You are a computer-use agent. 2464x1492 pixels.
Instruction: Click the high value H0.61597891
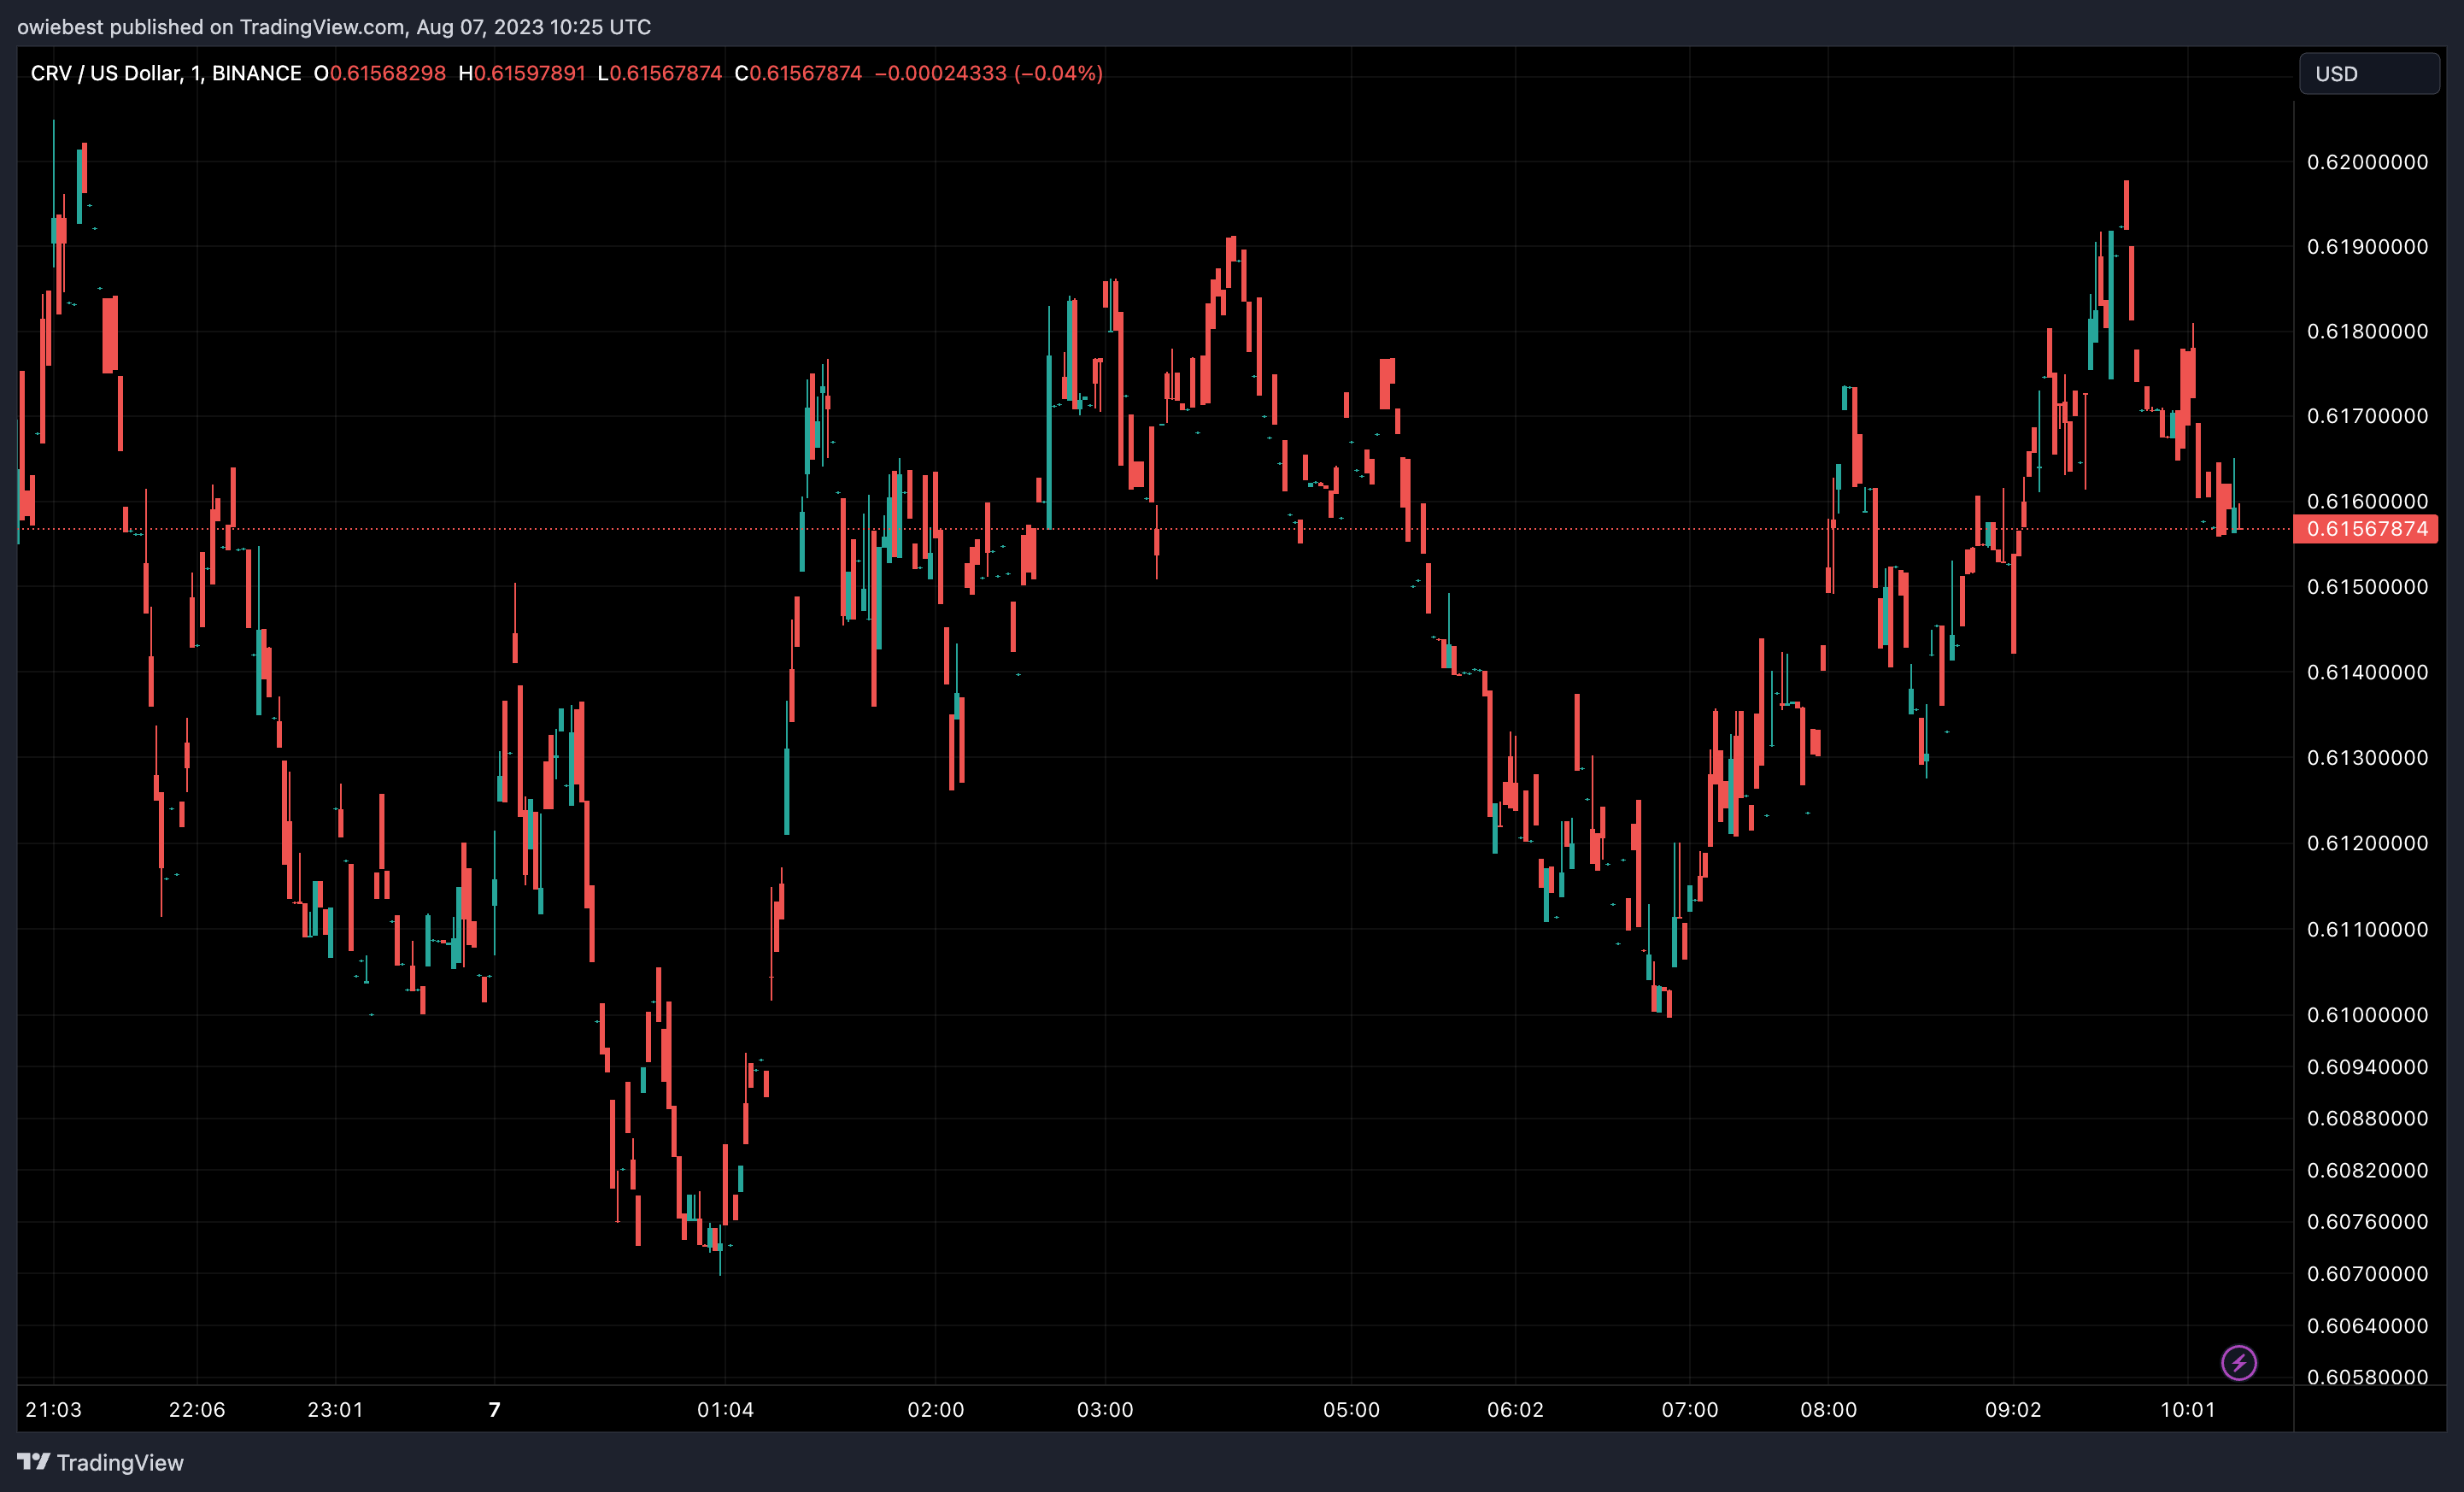coord(522,73)
